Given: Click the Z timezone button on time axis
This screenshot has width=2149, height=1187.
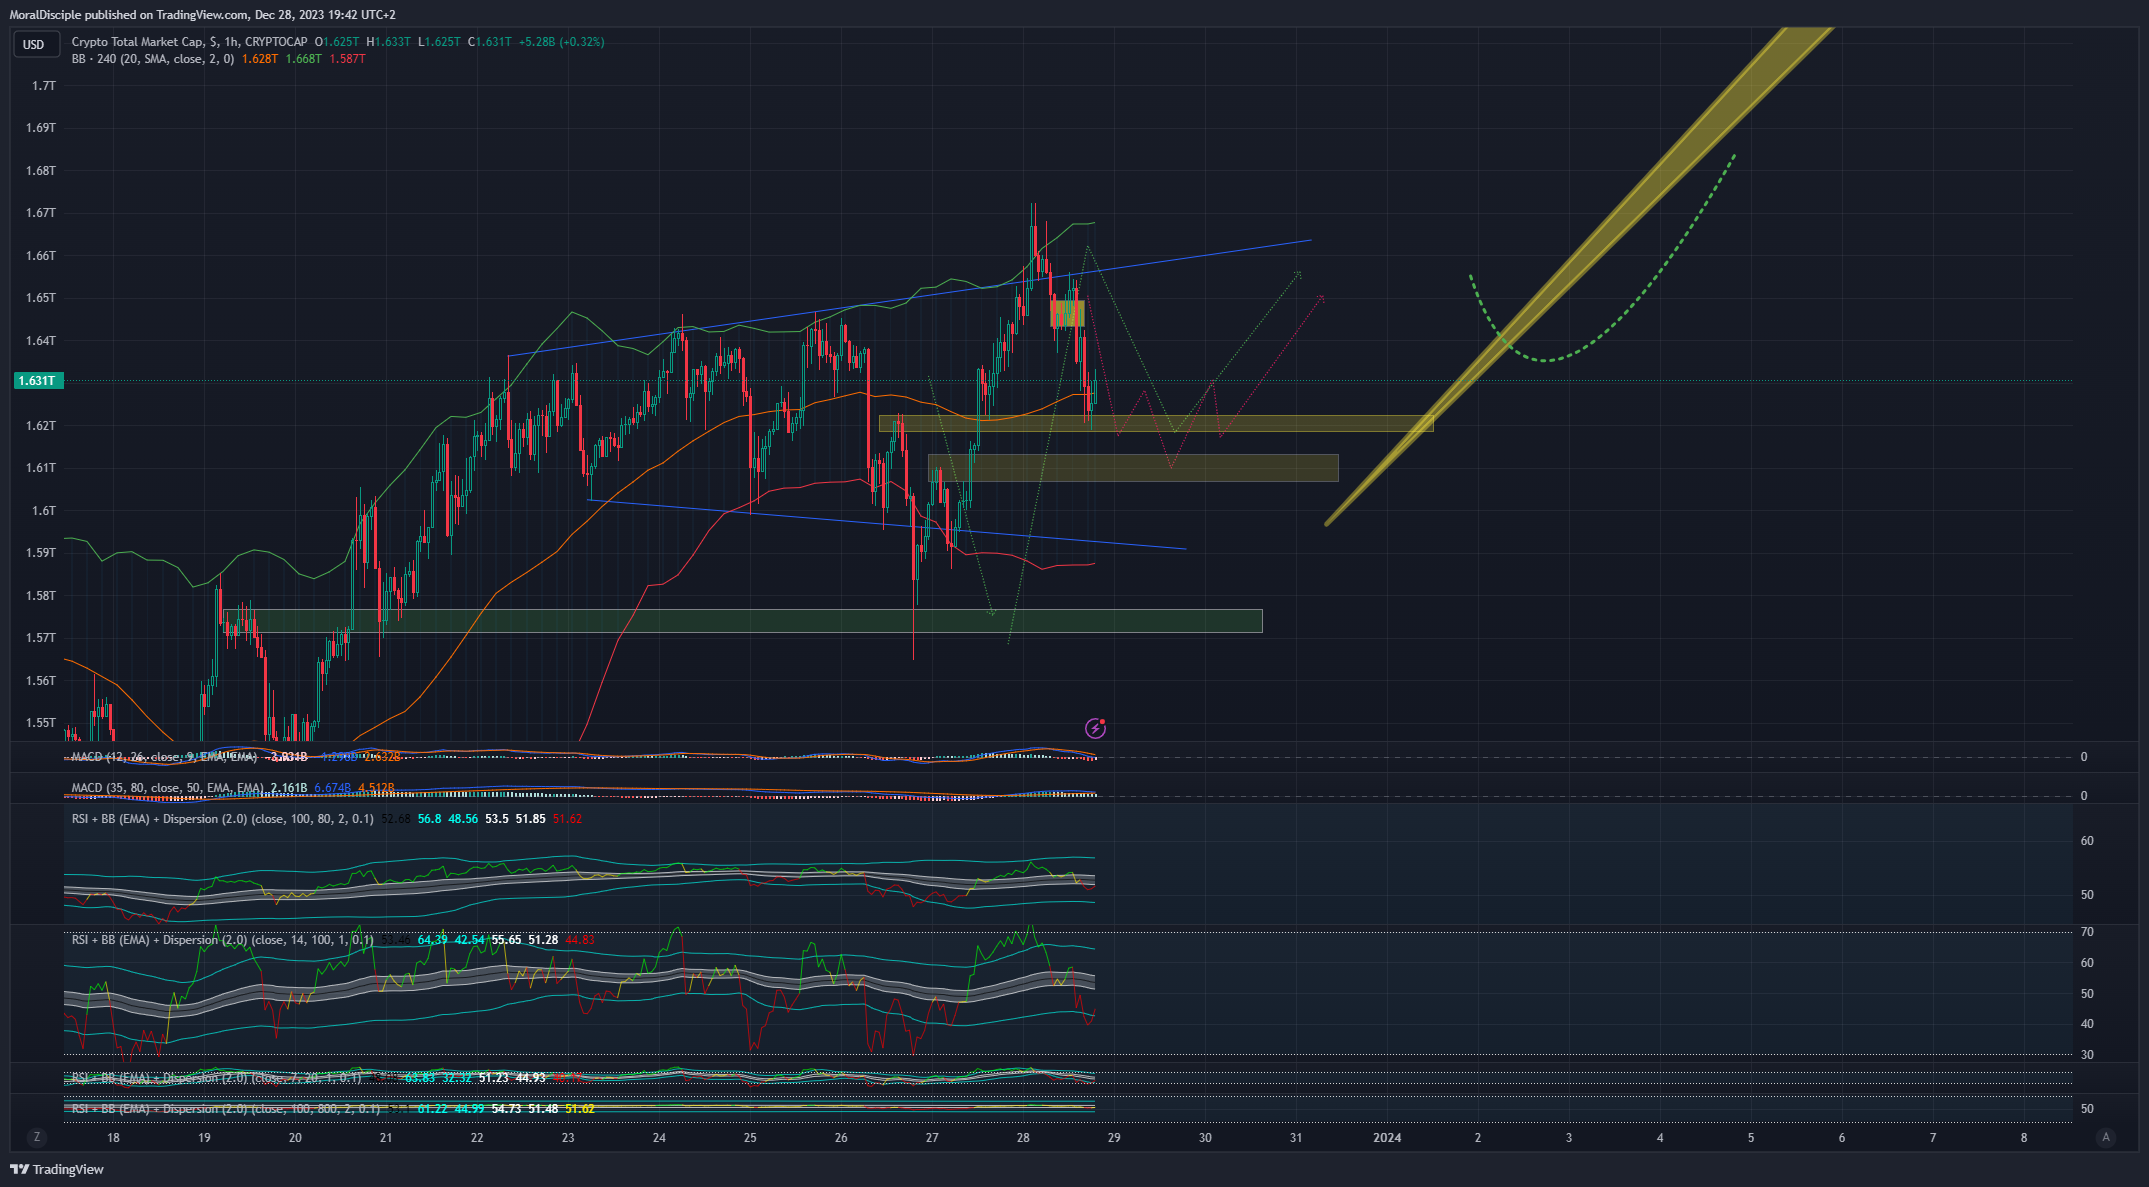Looking at the screenshot, I should [37, 1137].
